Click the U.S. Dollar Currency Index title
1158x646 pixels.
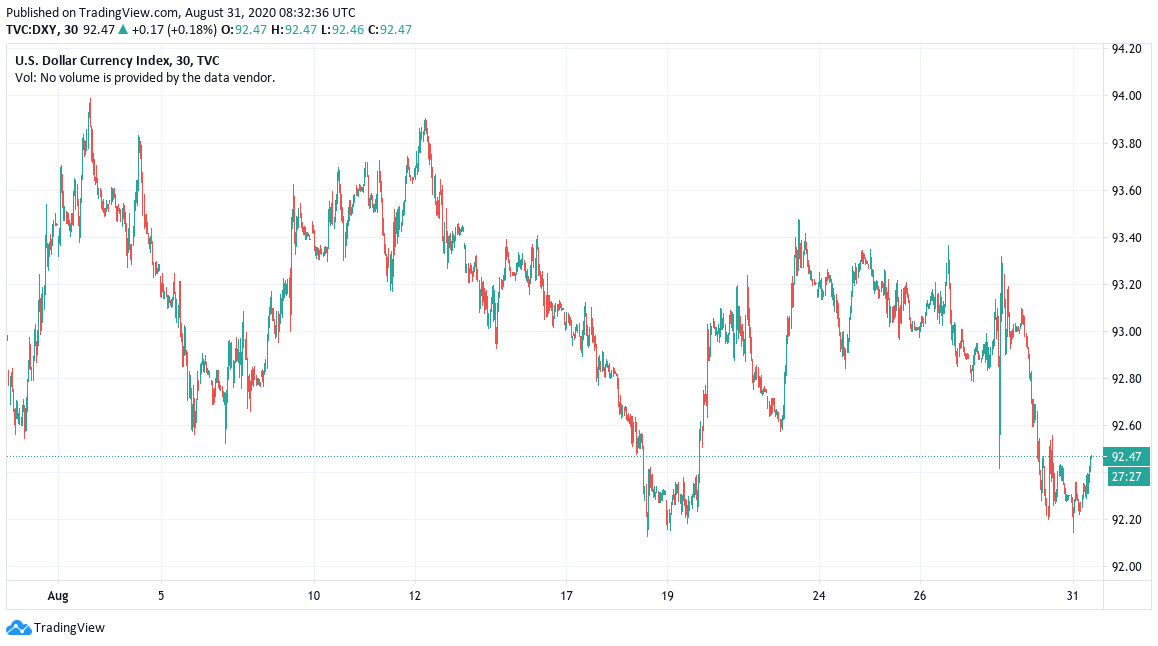tap(117, 60)
